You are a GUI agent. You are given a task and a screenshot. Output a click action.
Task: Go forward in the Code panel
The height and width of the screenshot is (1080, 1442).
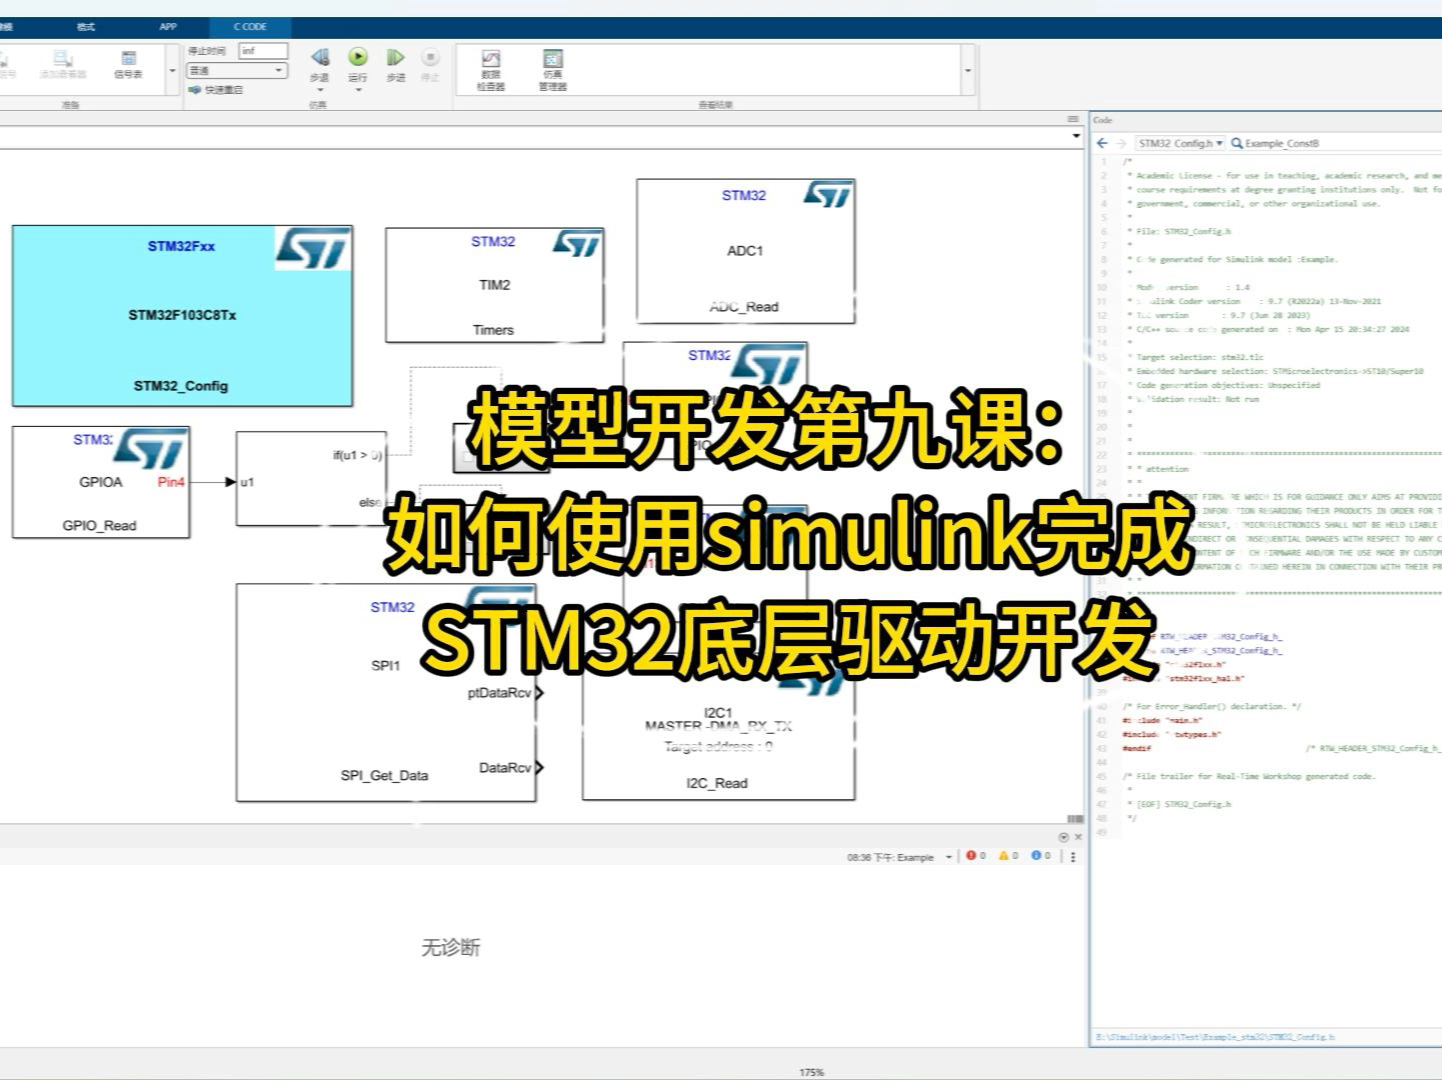tap(1121, 144)
